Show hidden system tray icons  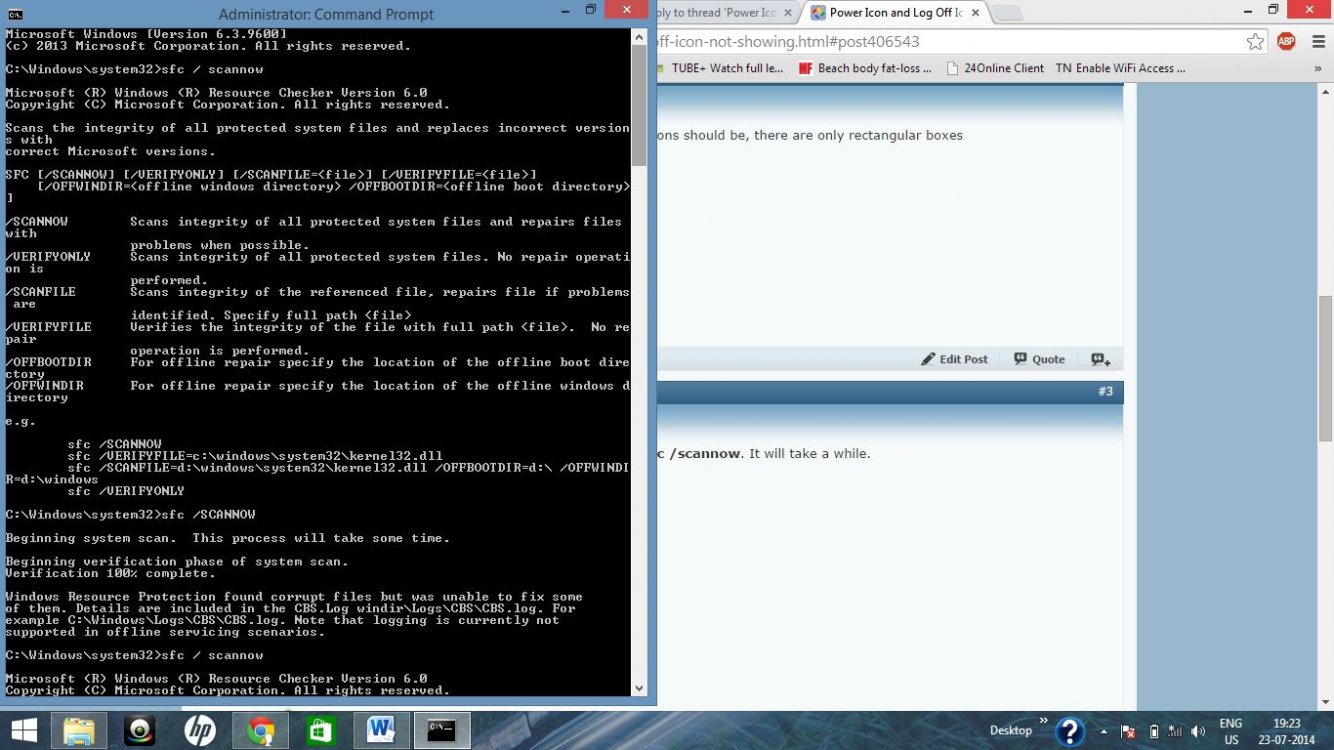coord(1104,732)
